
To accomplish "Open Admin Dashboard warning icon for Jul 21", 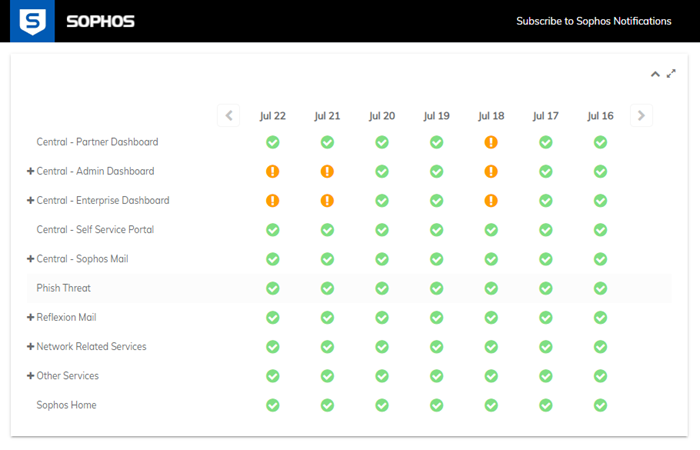I will [x=327, y=171].
